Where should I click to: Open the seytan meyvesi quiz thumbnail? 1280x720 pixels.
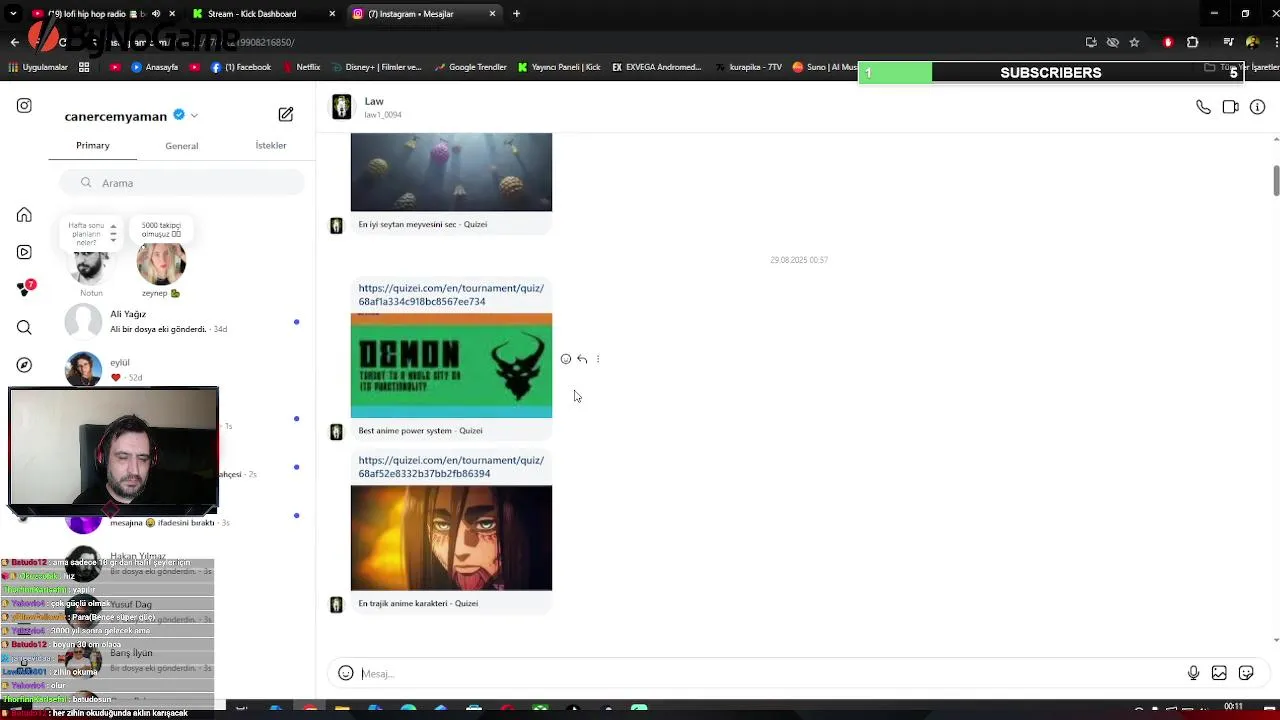[451, 172]
